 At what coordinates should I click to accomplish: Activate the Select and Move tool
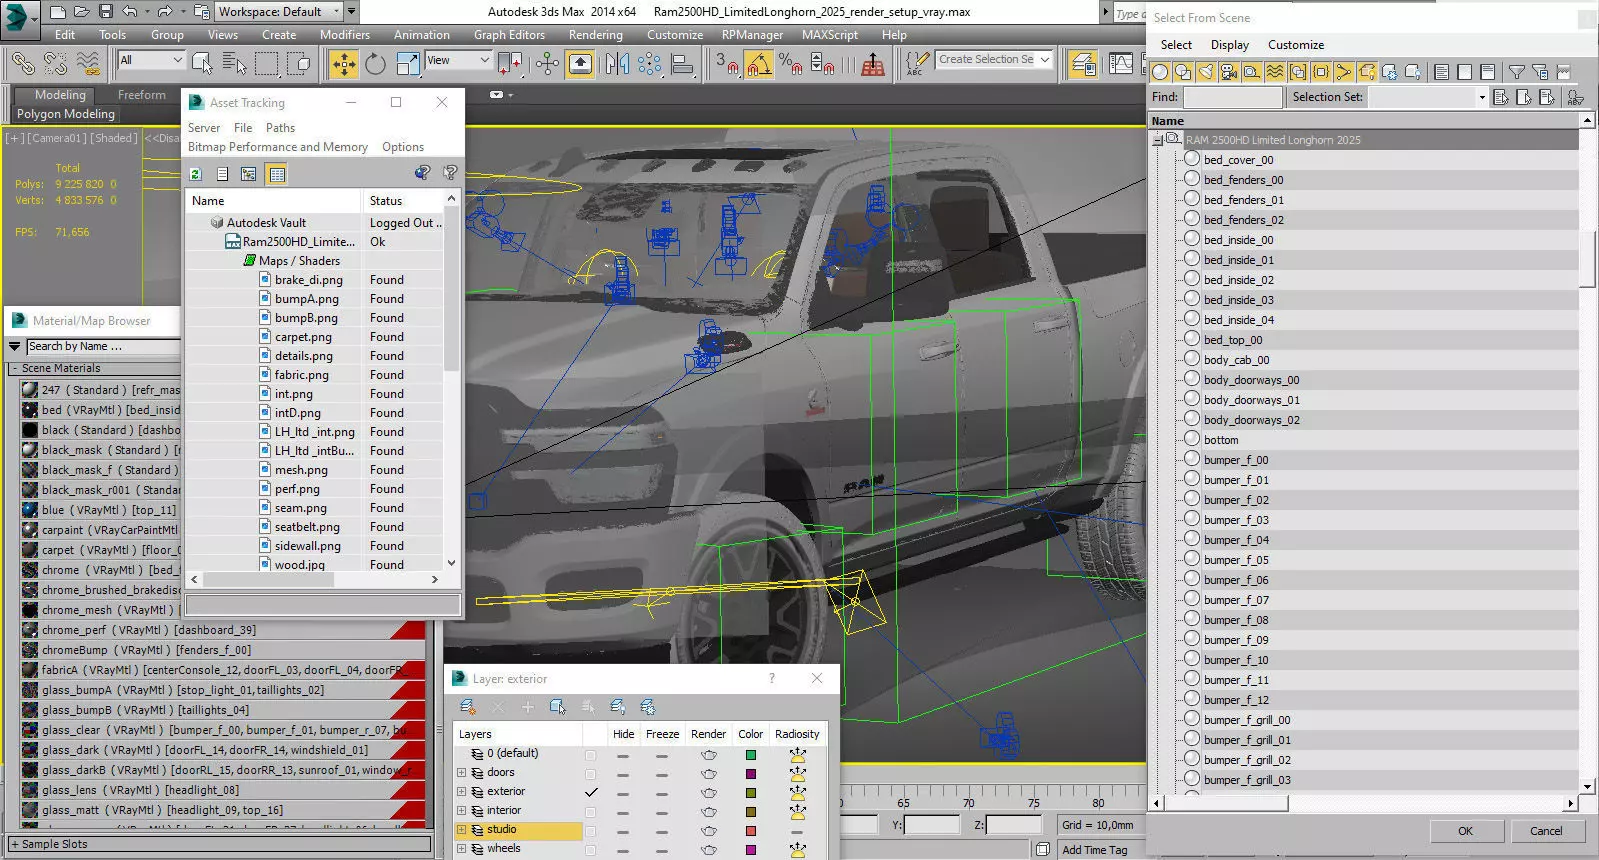[x=344, y=64]
